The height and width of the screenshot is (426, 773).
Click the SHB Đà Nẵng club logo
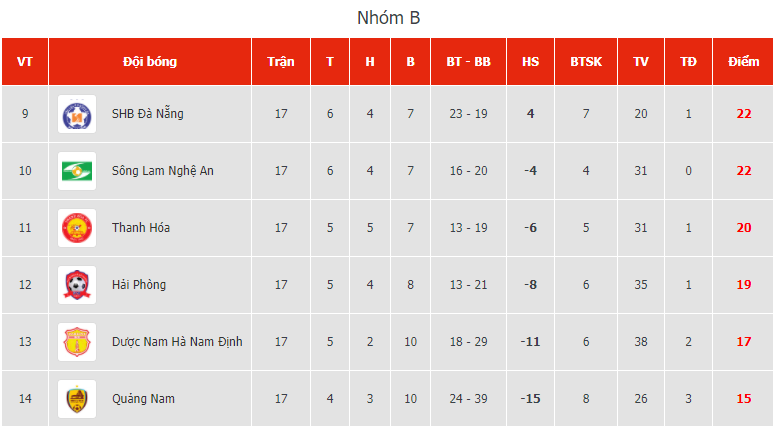(77, 114)
